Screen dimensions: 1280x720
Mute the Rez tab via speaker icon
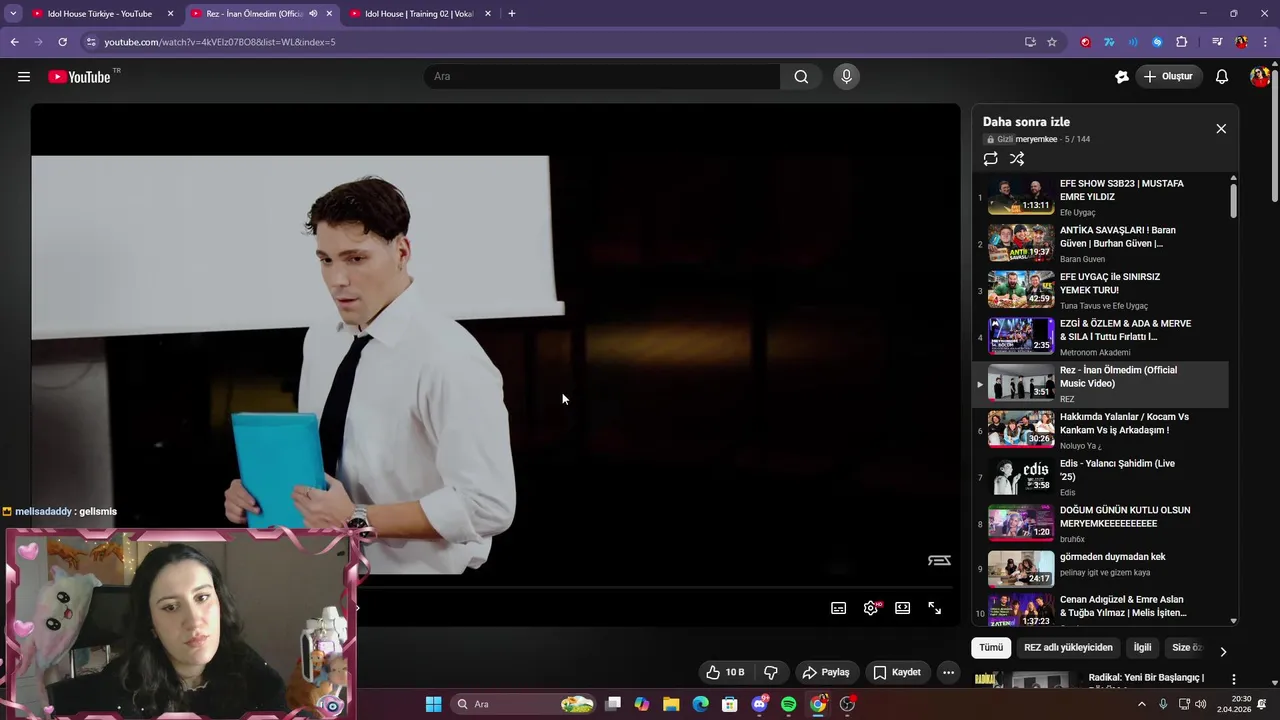point(313,14)
